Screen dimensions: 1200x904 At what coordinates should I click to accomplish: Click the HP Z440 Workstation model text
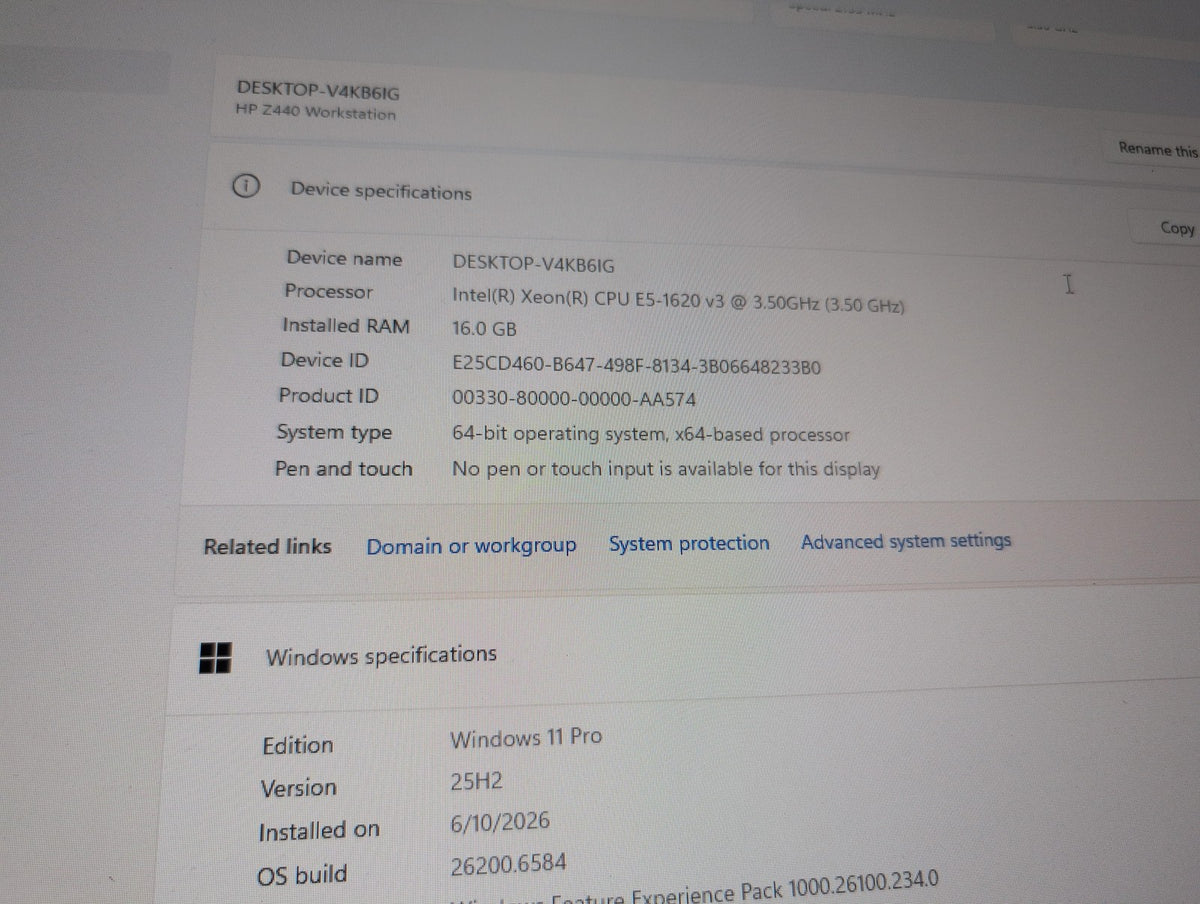point(315,113)
